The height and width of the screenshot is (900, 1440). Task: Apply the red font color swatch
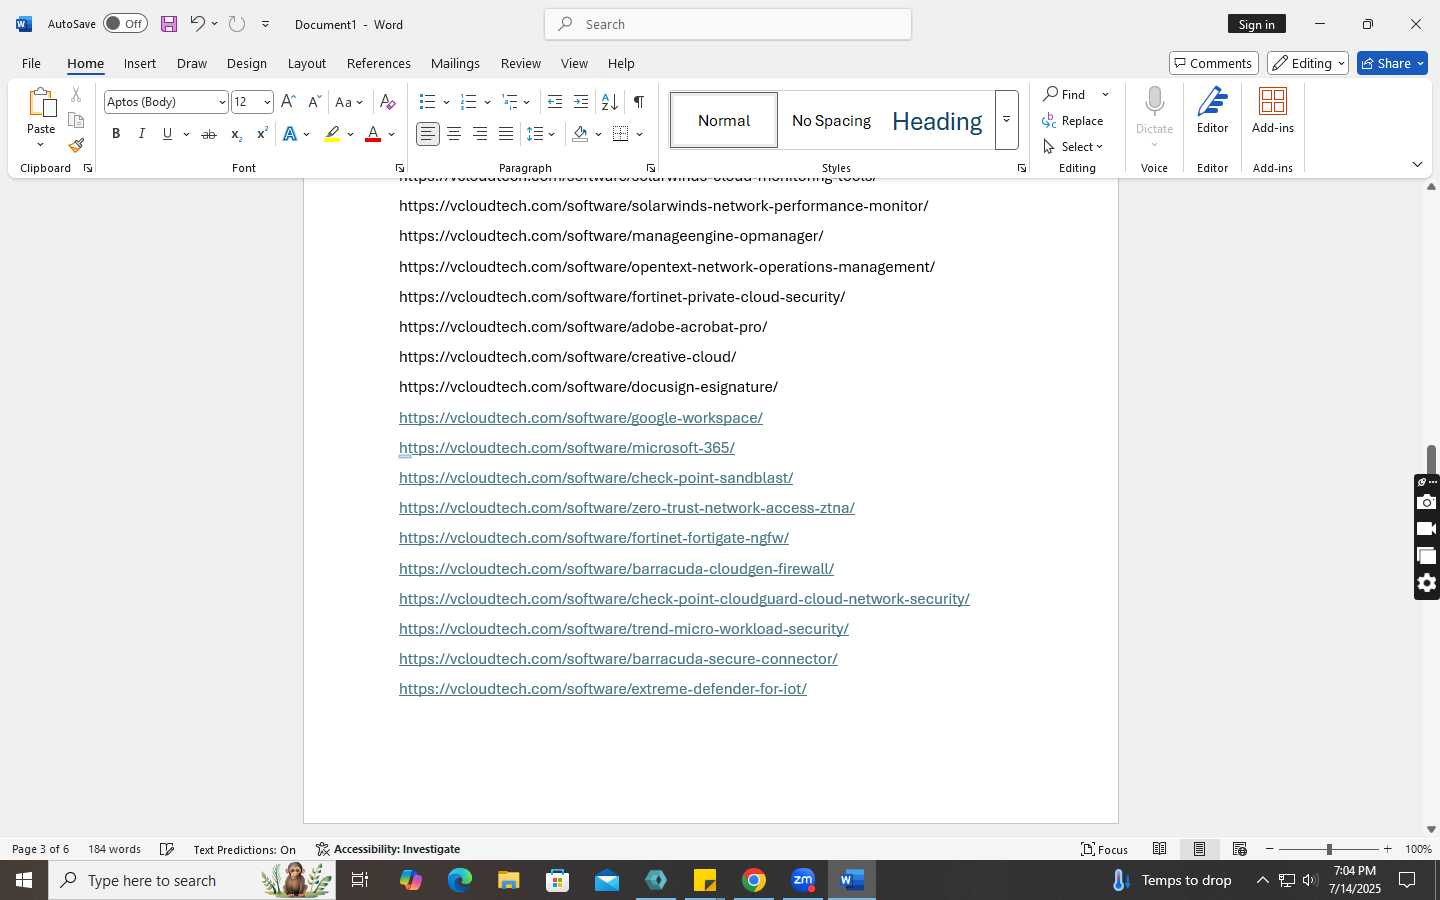tap(373, 134)
